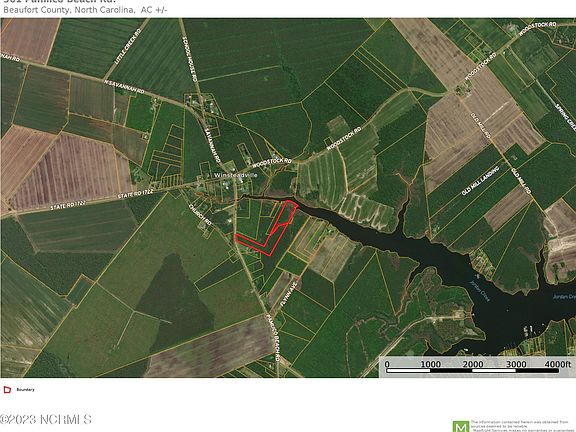Click the MapRight disclaimer text
This screenshot has height=432, width=576.
[x=523, y=426]
